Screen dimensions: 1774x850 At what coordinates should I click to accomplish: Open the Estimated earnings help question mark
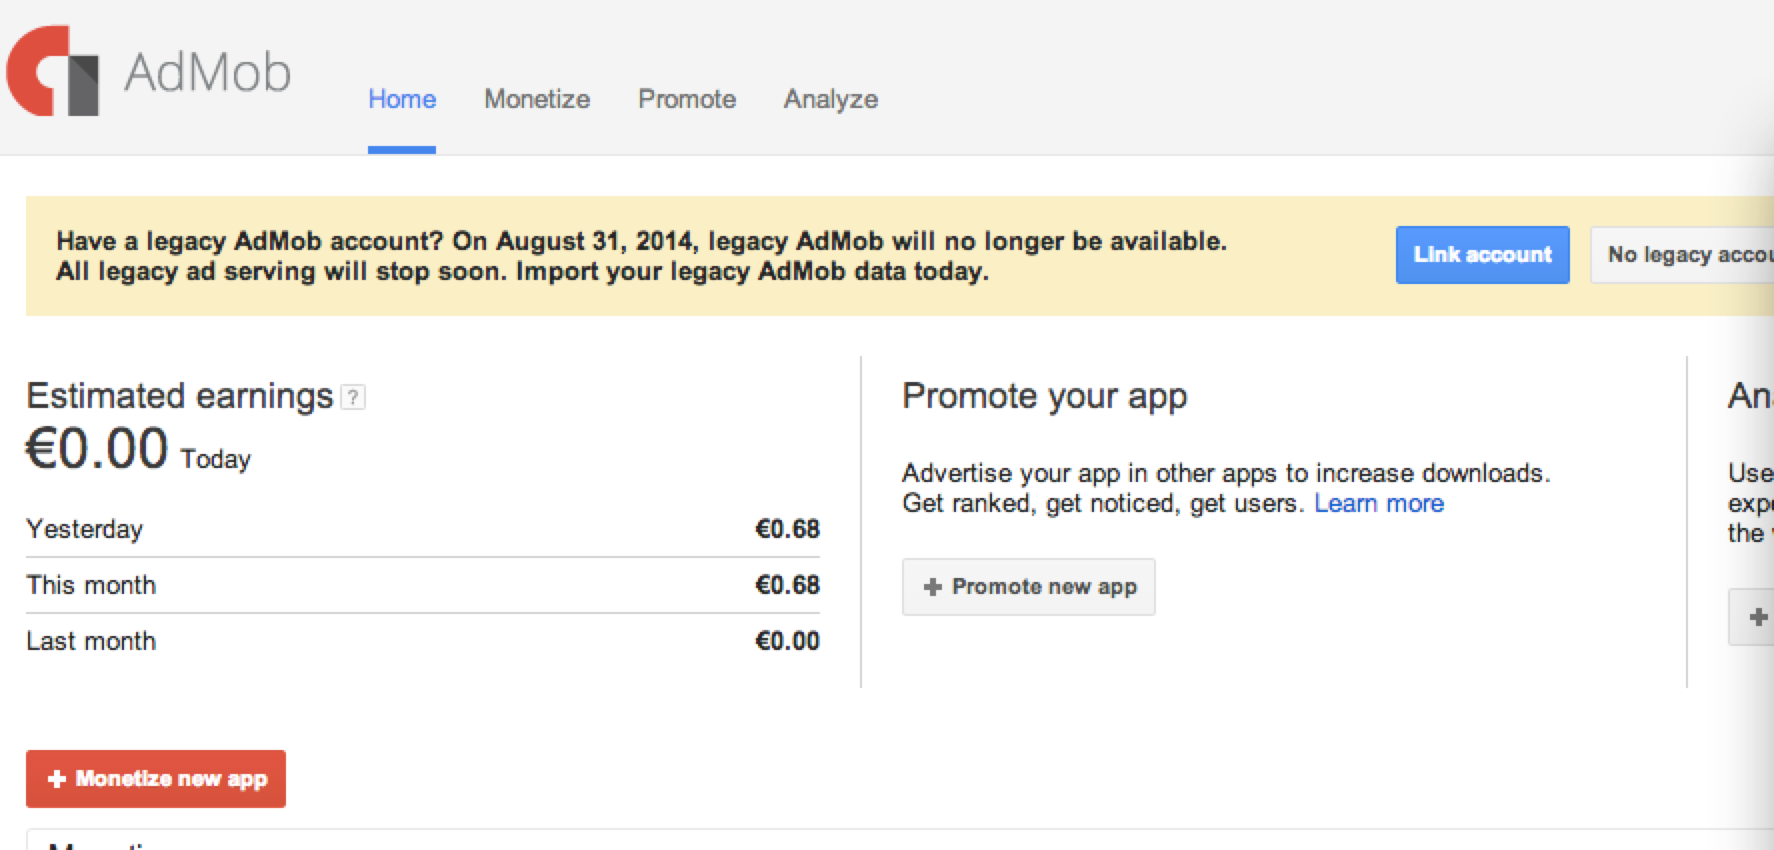353,397
